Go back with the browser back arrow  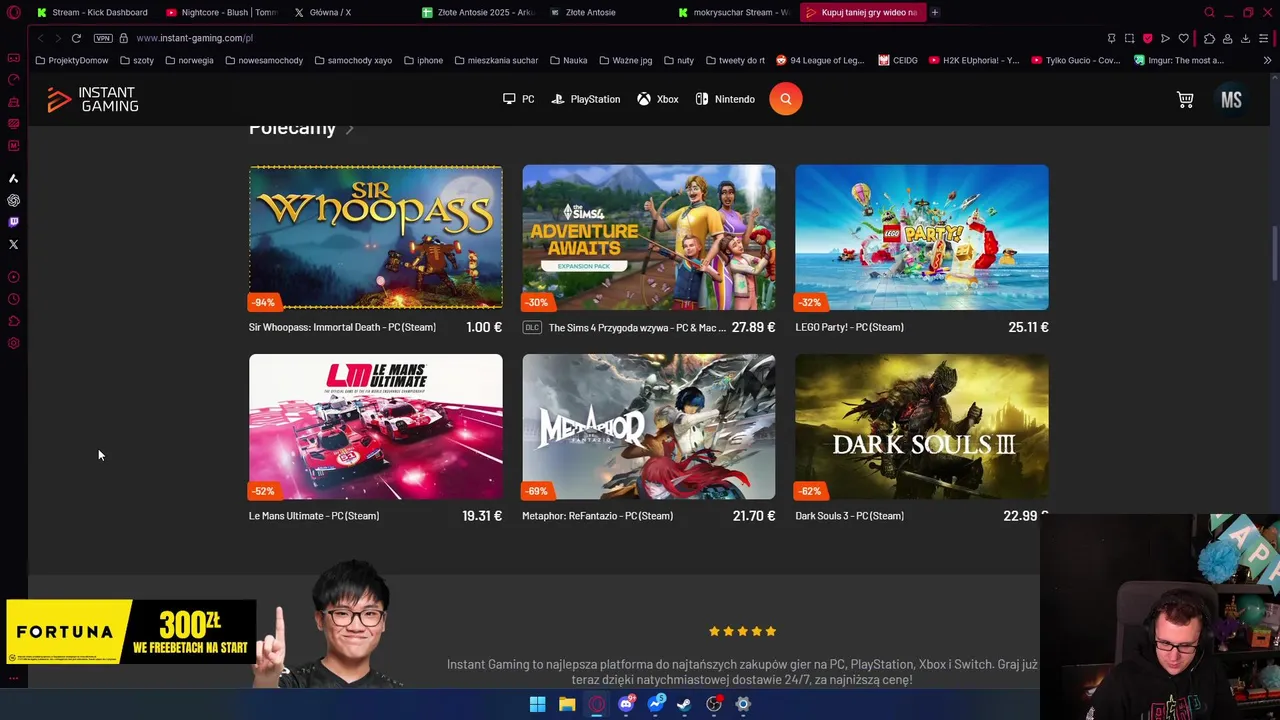click(x=40, y=38)
